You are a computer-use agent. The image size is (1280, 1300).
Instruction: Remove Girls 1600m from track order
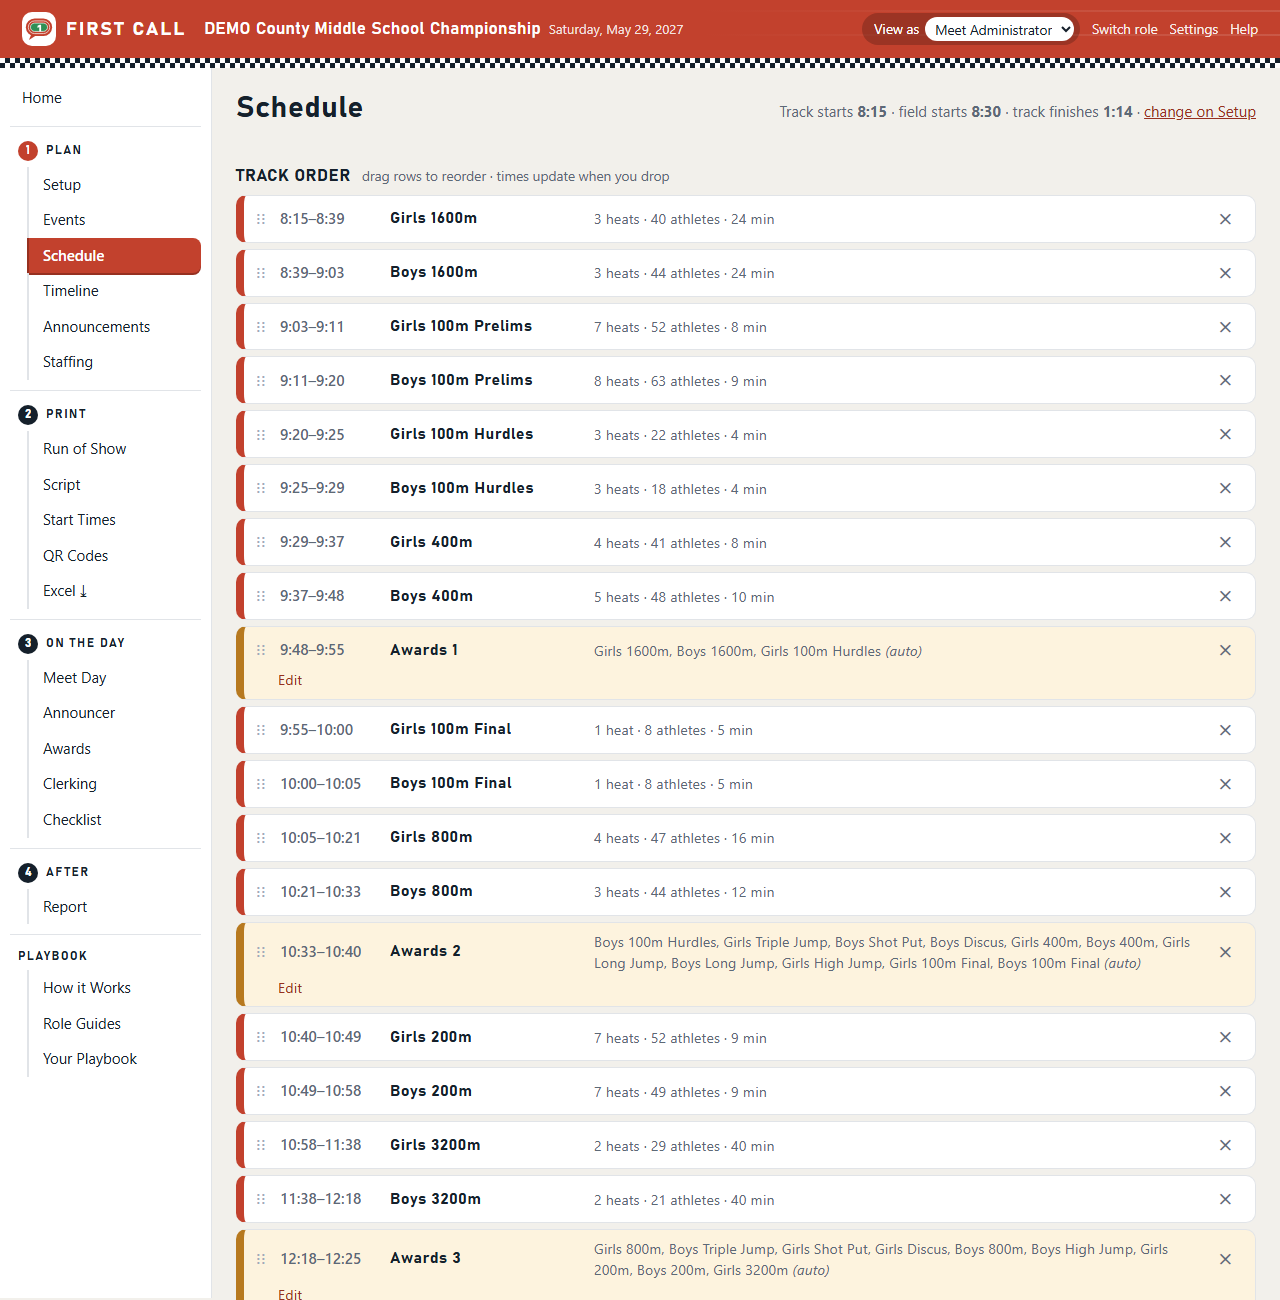tap(1225, 219)
